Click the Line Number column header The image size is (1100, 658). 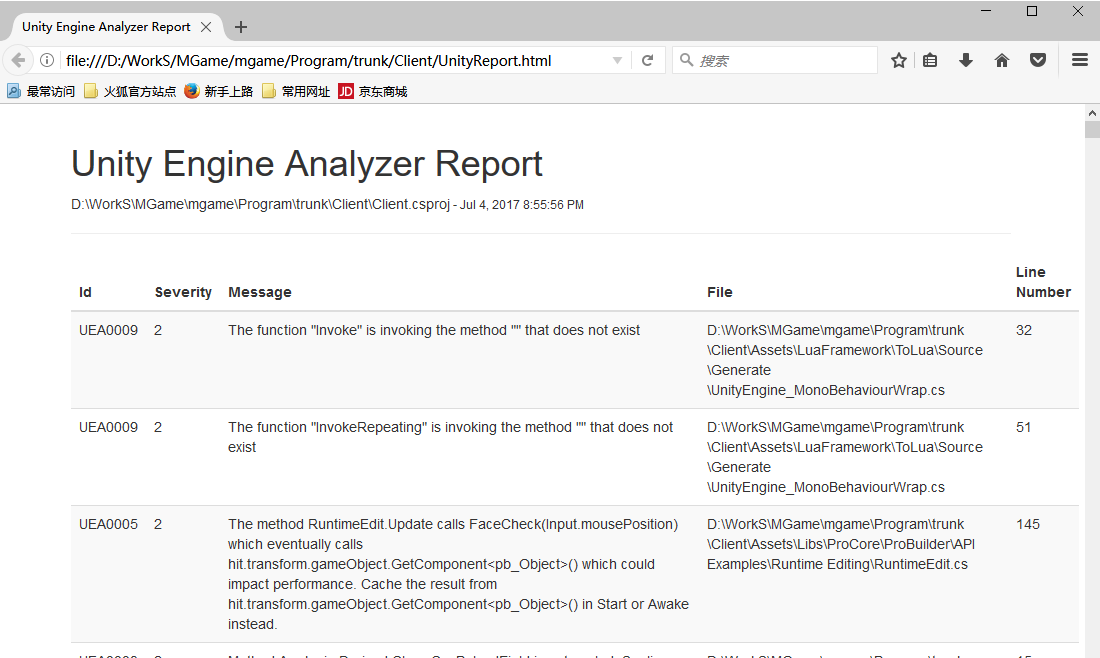coord(1043,282)
